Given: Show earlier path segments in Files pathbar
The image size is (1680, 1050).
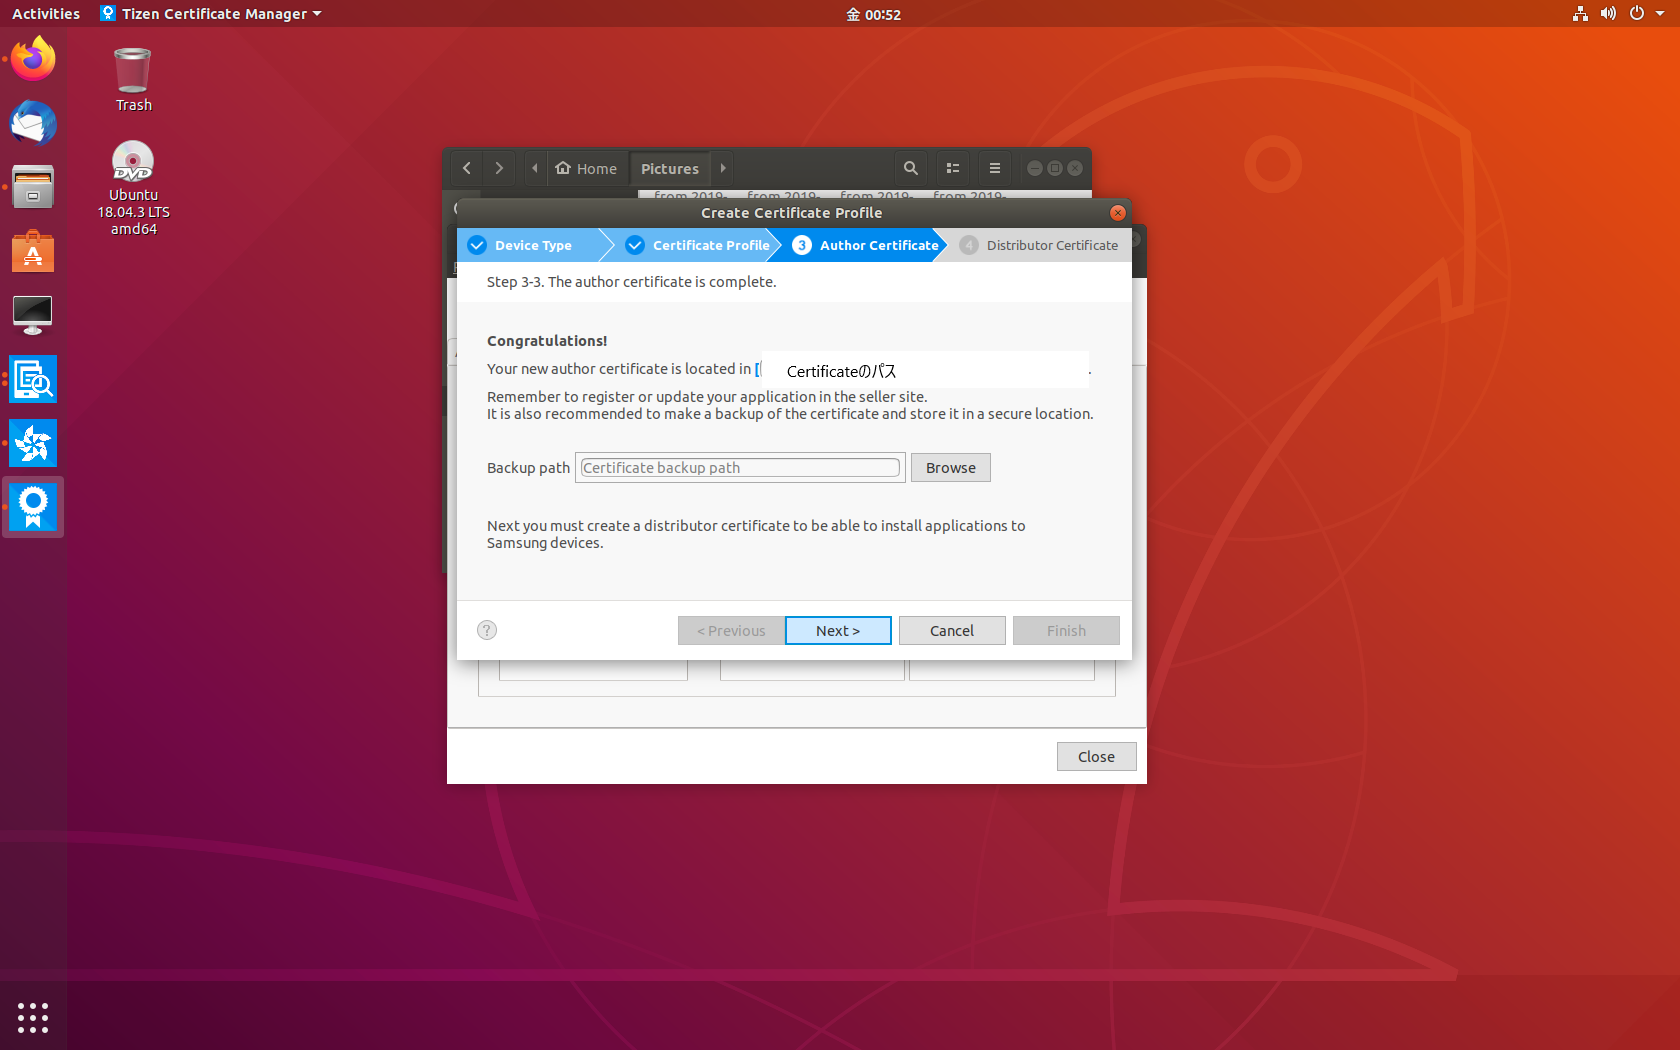Looking at the screenshot, I should click(x=535, y=168).
